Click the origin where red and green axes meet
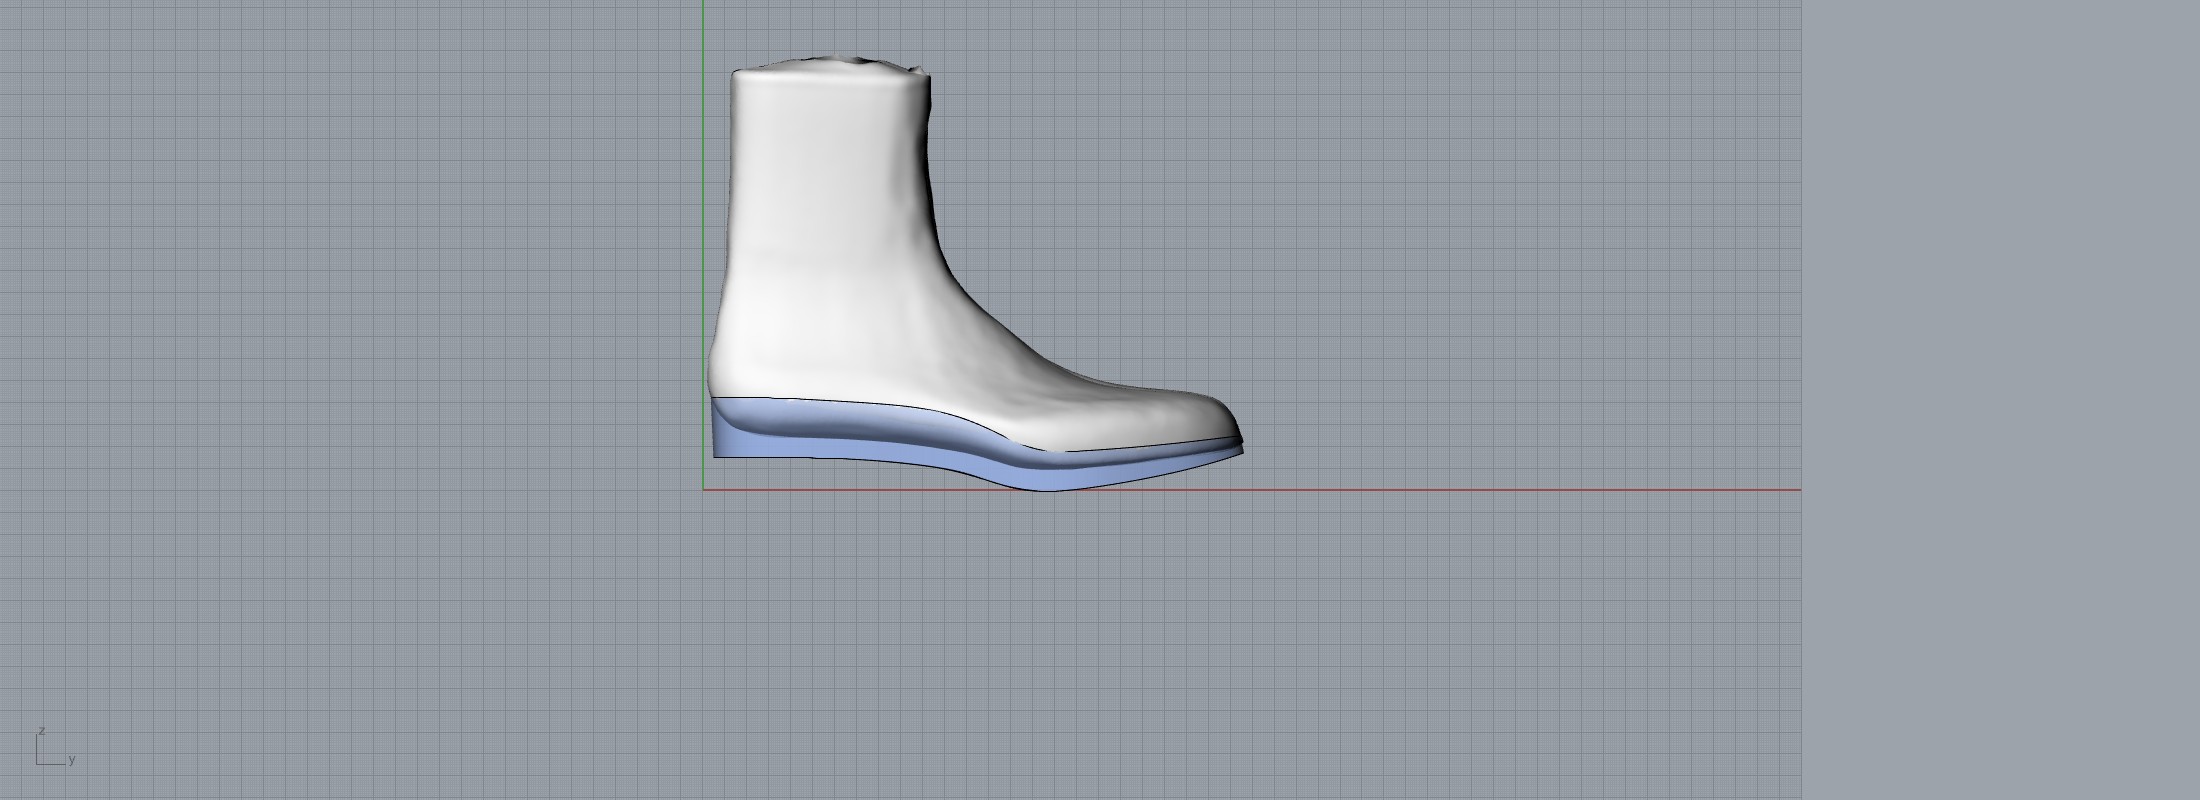Viewport: 2200px width, 800px height. 703,490
